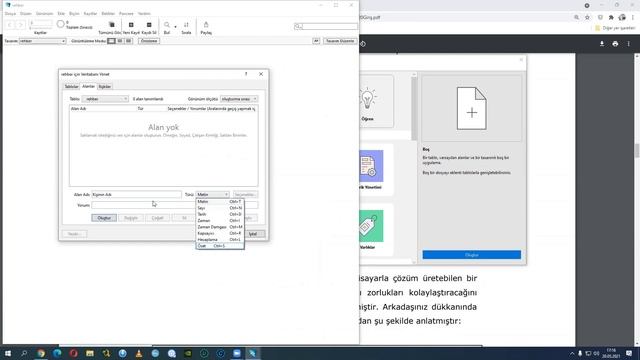Choose Hesaplama from field type list

point(220,240)
